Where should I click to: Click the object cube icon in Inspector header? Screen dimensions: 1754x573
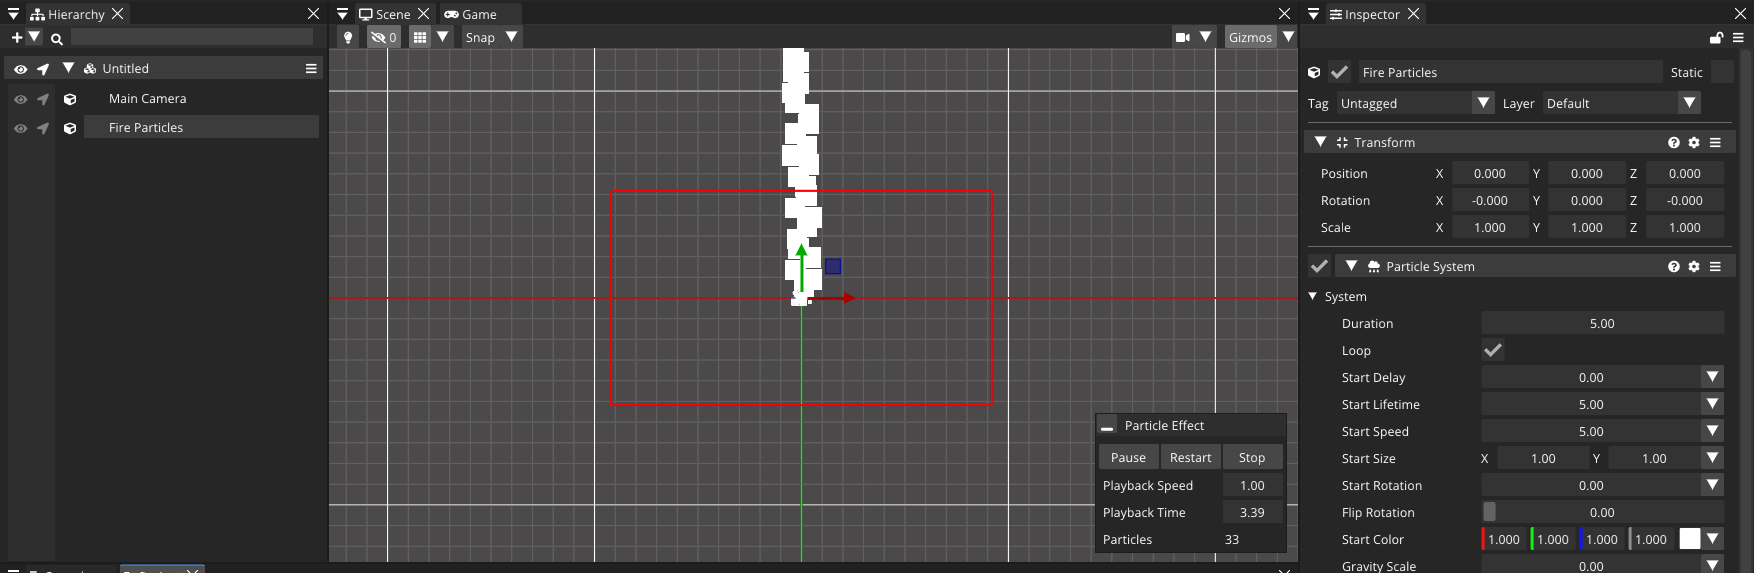click(1314, 72)
